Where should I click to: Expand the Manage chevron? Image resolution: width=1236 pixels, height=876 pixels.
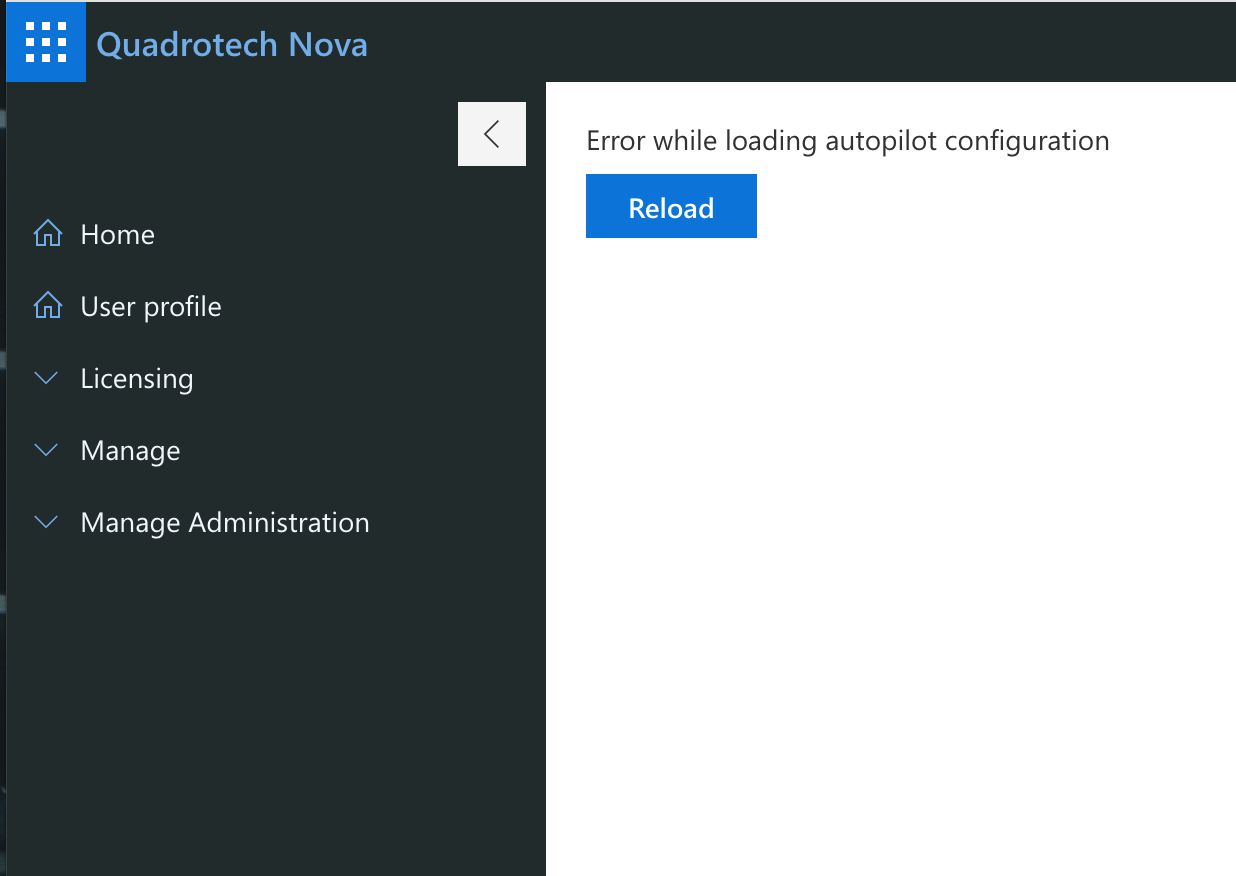[x=47, y=450]
